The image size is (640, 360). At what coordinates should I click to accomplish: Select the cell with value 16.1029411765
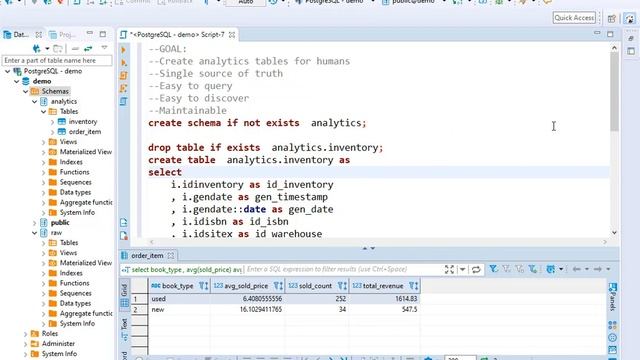coord(247,309)
